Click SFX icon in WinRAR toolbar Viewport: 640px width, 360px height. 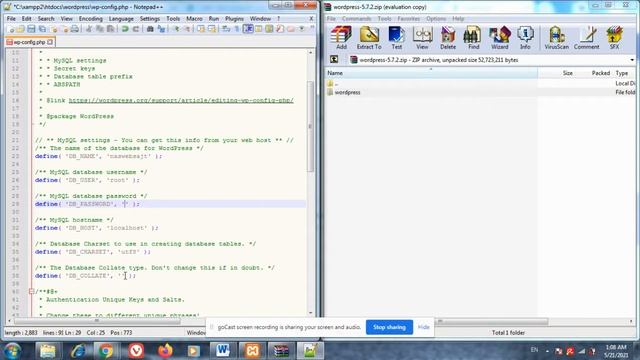point(614,38)
